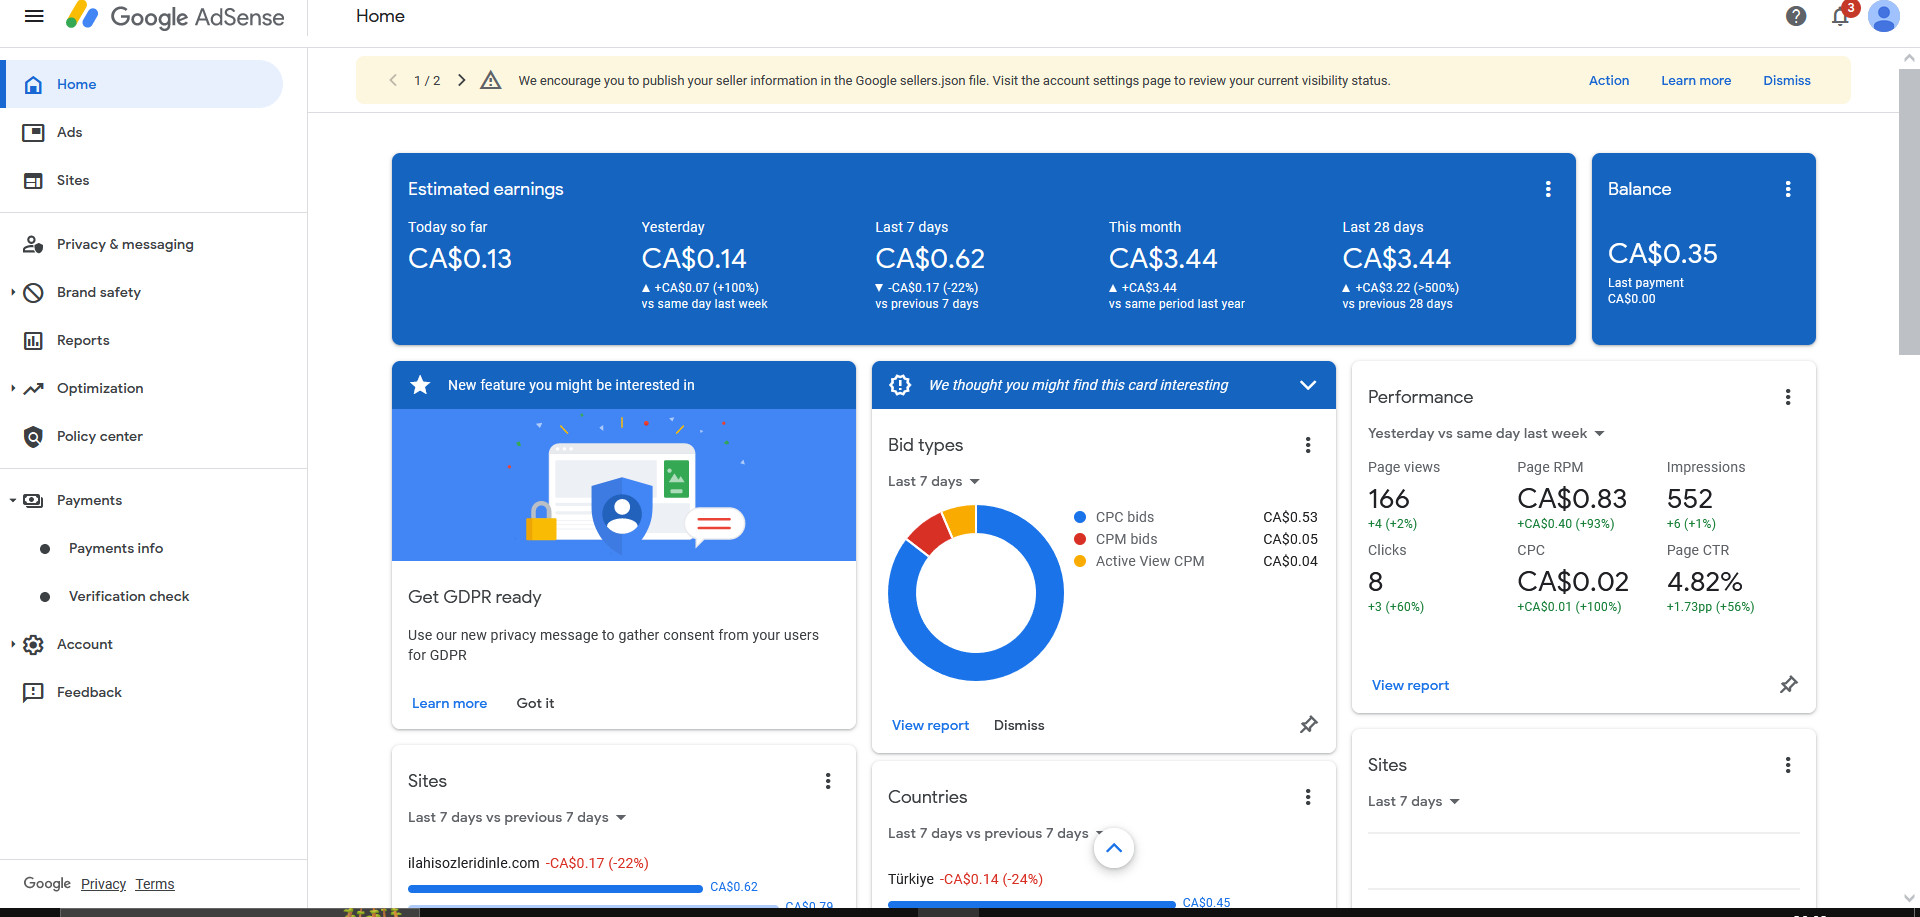The height and width of the screenshot is (917, 1920).
Task: Open Countries card options menu
Action: point(1308,797)
